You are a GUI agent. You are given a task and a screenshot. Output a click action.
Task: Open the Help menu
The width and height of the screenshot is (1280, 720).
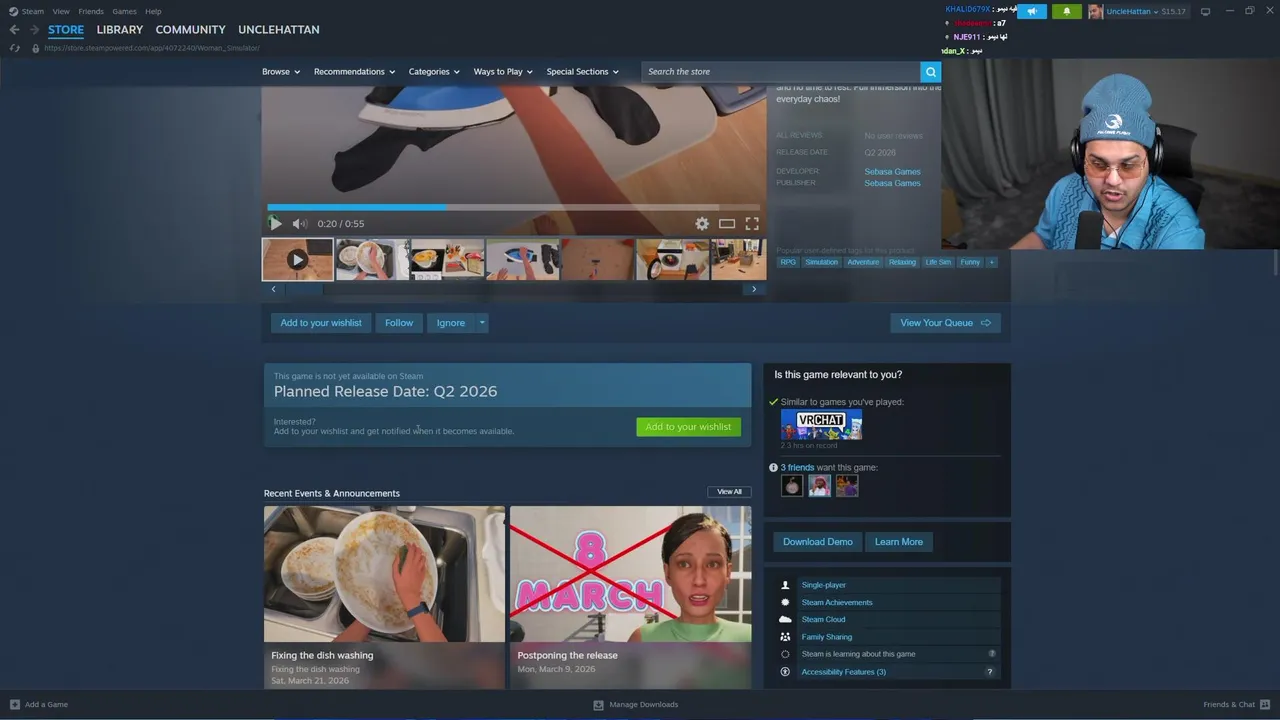tap(153, 11)
